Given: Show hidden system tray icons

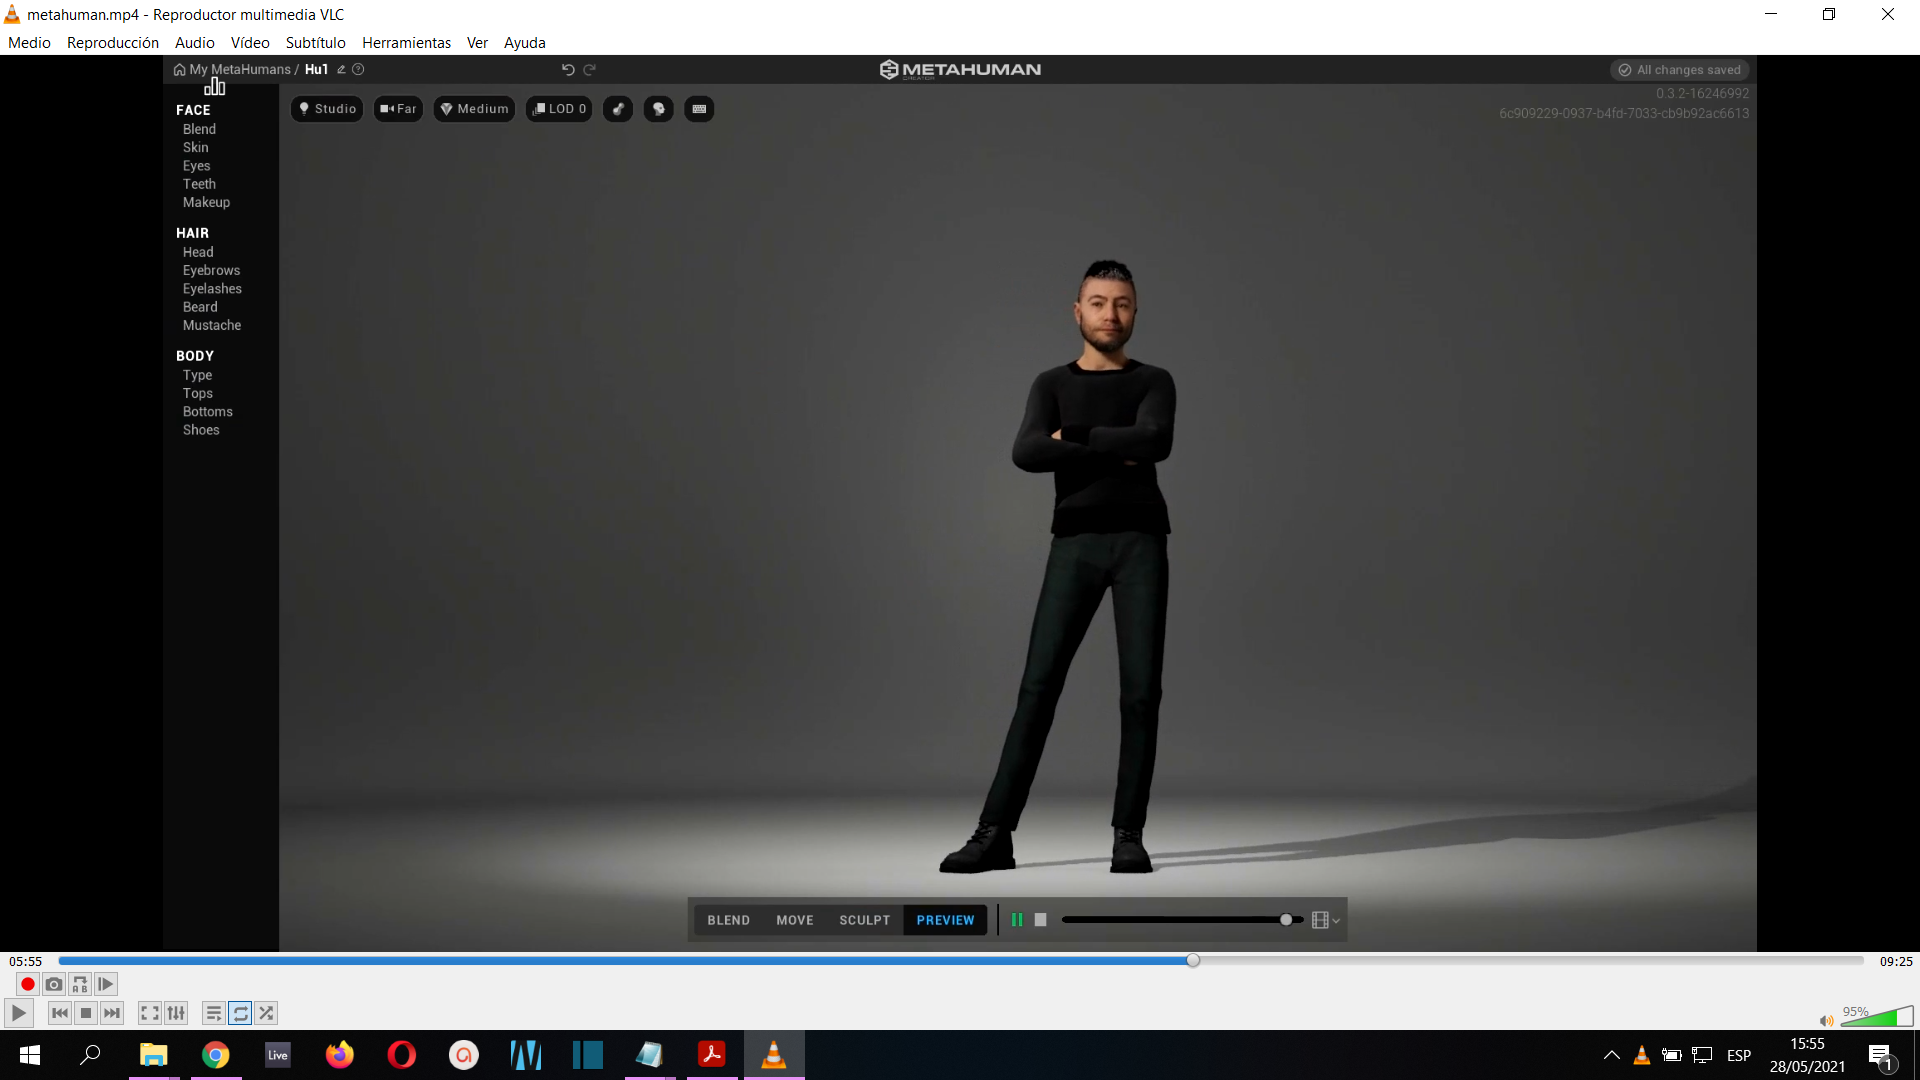Looking at the screenshot, I should (x=1611, y=1055).
